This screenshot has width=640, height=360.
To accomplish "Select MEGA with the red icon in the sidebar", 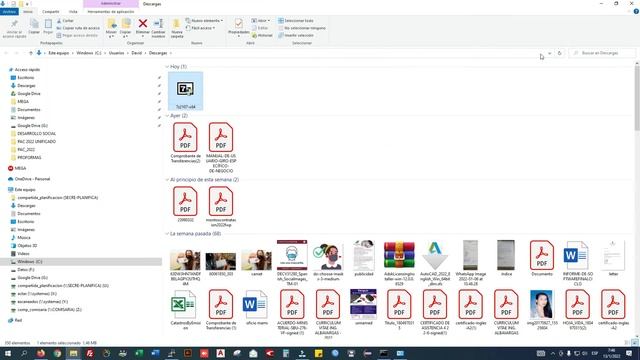I will 20,168.
